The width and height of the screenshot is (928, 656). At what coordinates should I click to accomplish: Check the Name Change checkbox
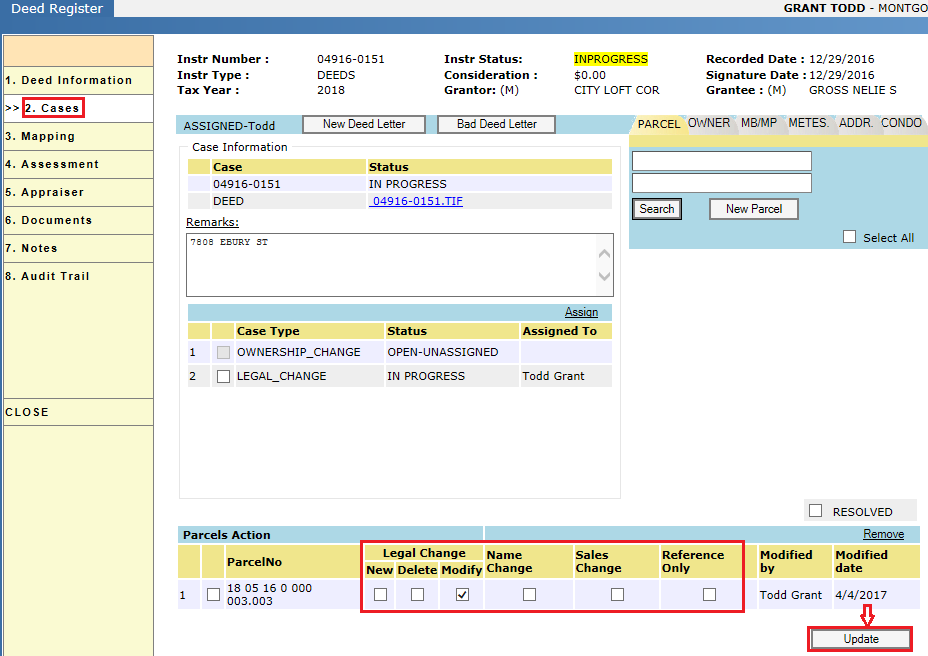pos(530,594)
